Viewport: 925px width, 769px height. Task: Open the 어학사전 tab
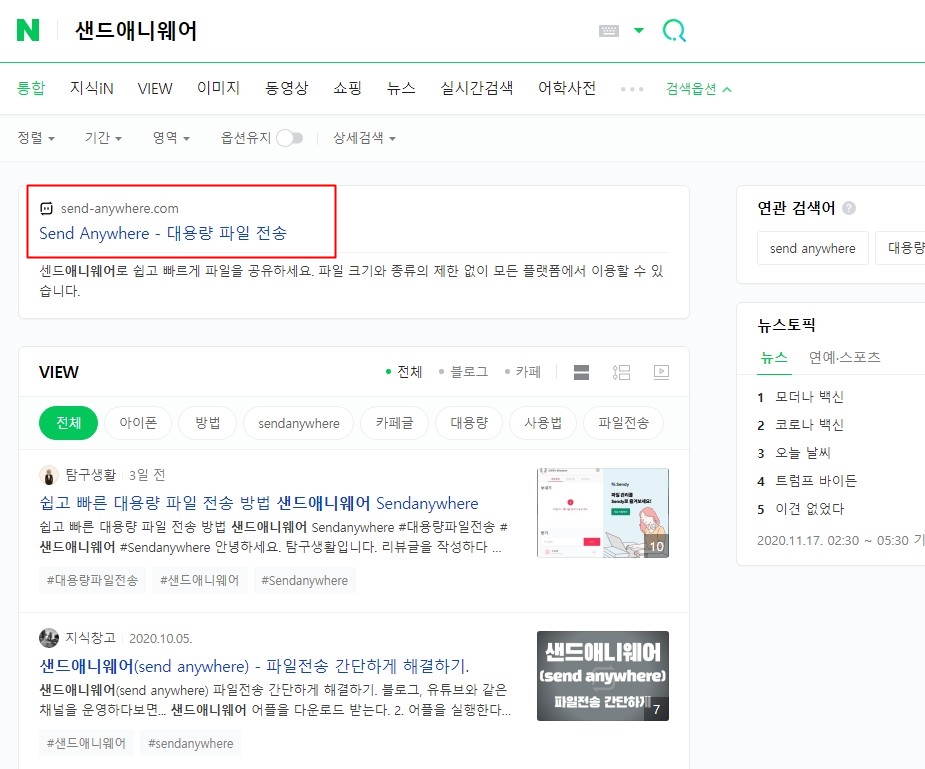pyautogui.click(x=567, y=88)
